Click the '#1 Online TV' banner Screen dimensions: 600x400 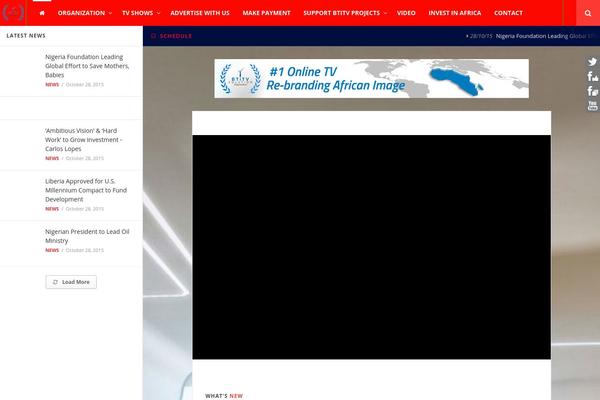(372, 78)
